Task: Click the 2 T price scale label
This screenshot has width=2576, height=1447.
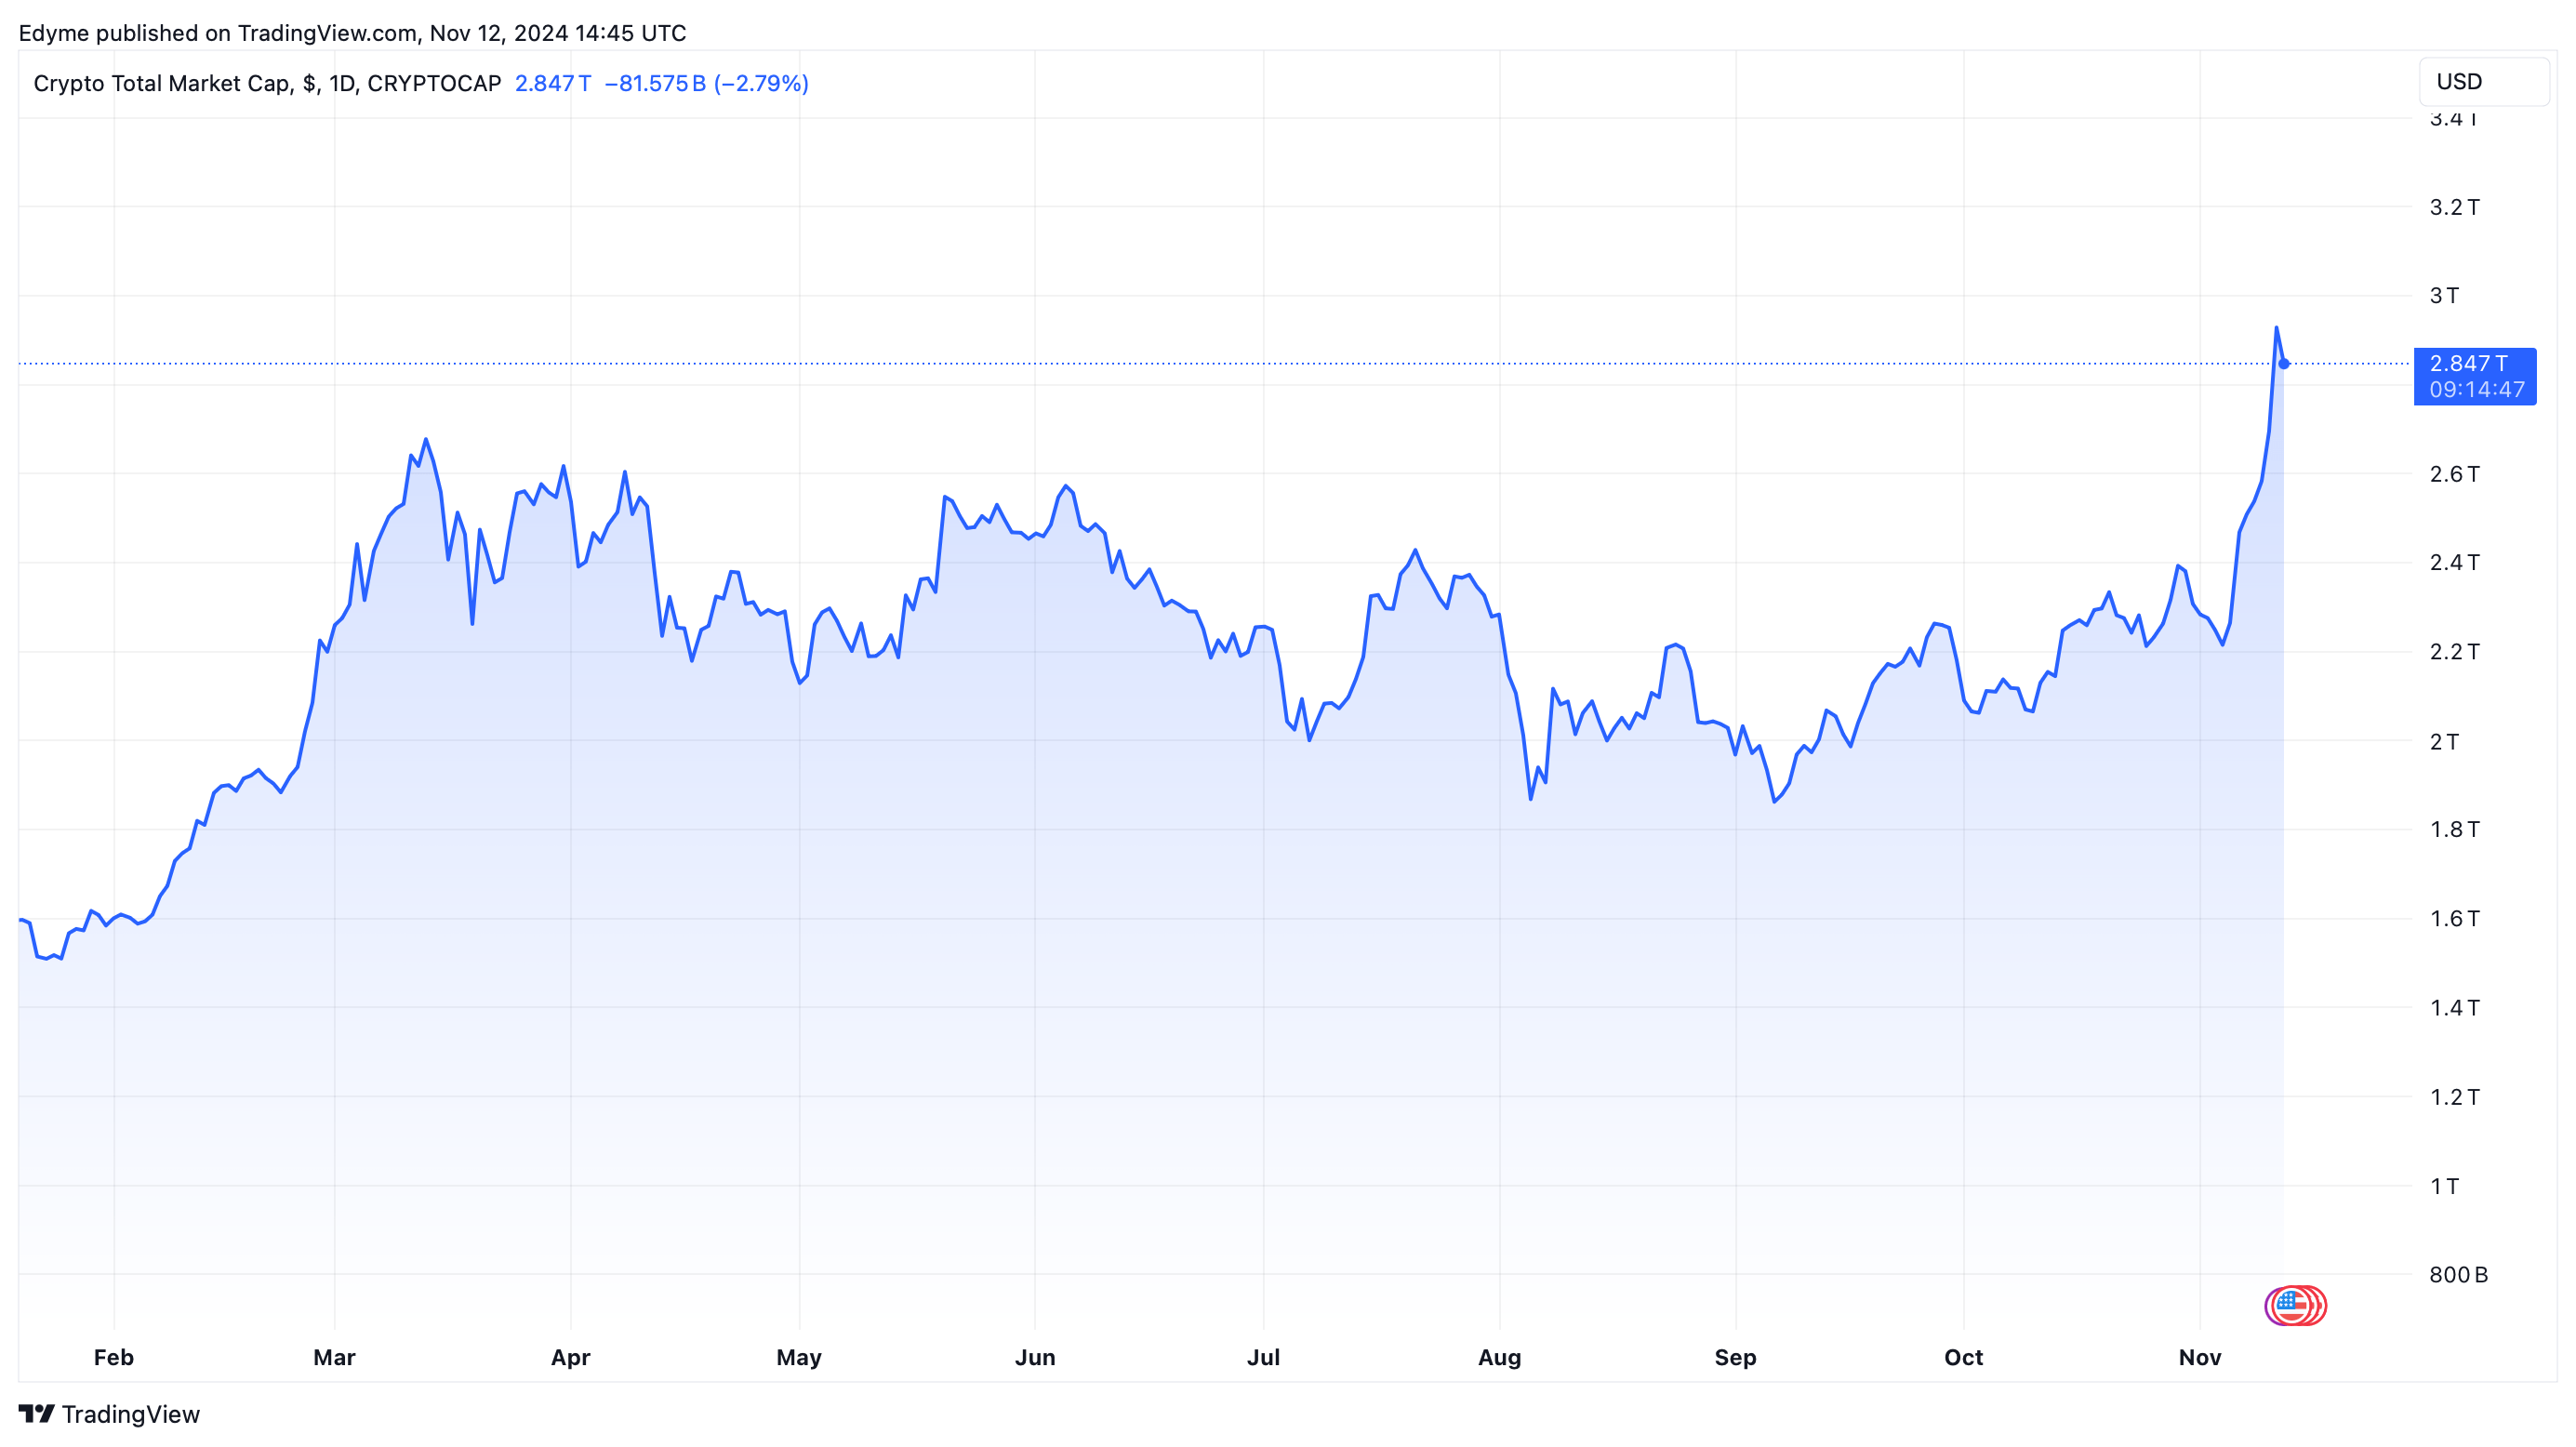Action: [2444, 741]
